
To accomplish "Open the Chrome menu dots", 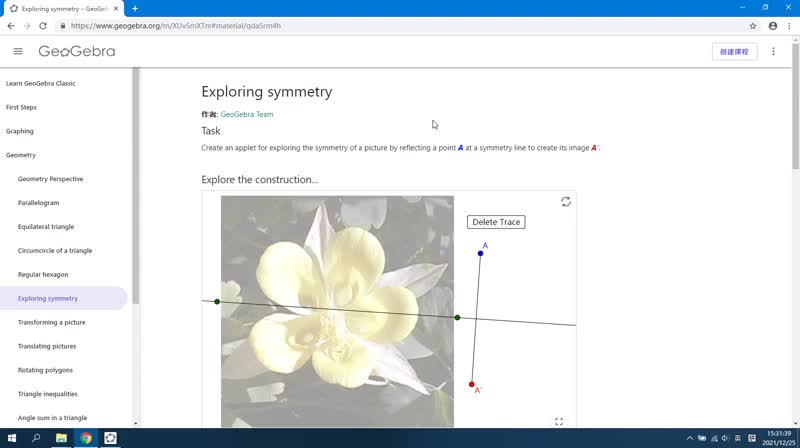I will [x=789, y=26].
